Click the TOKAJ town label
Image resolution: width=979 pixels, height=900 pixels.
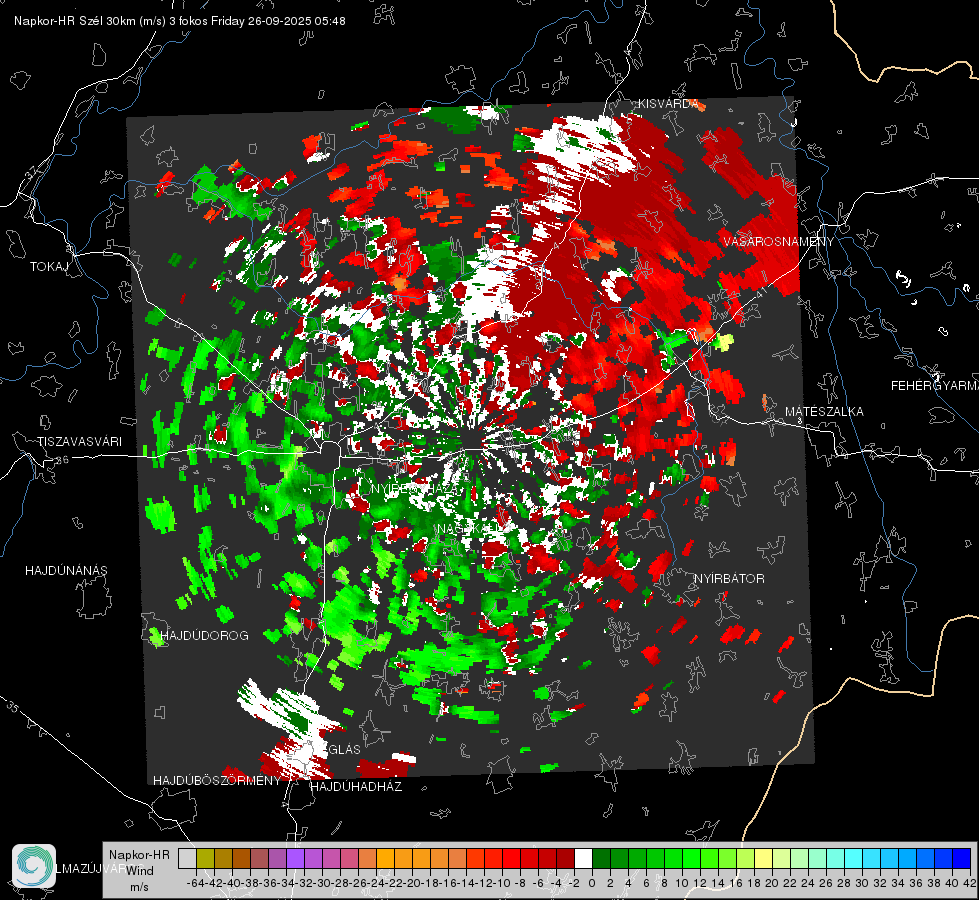[x=49, y=267]
